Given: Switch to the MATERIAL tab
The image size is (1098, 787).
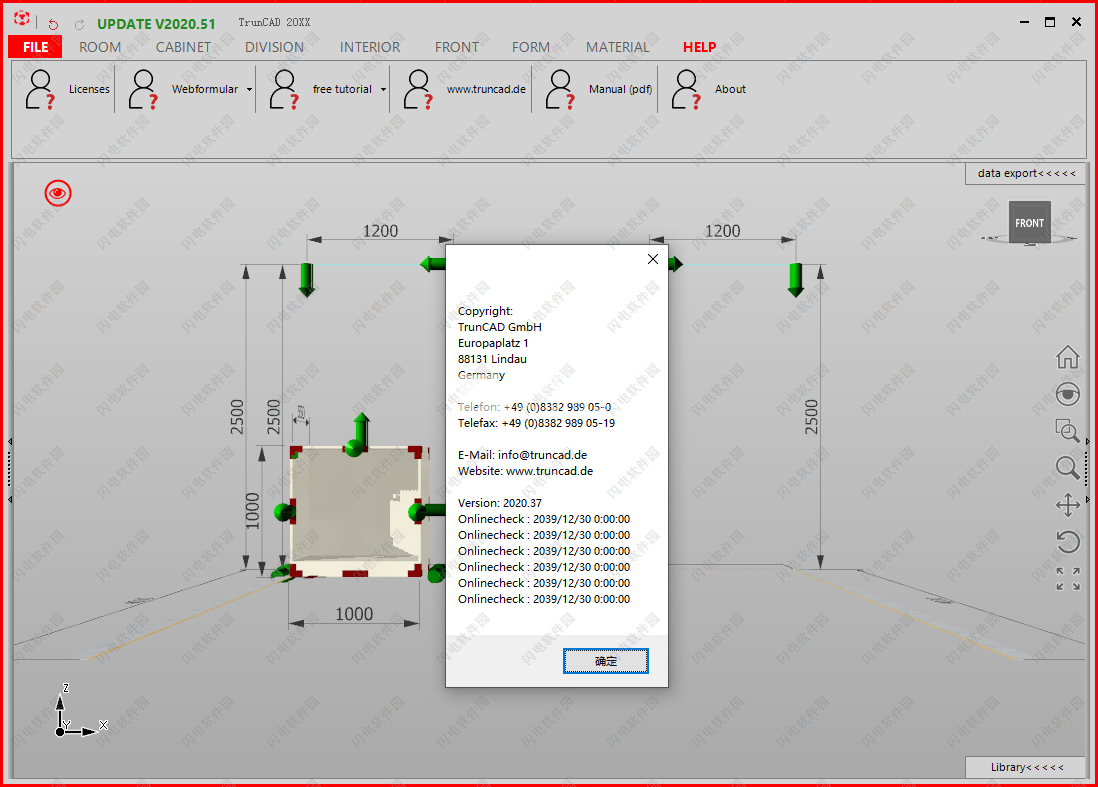Looking at the screenshot, I should coord(618,47).
